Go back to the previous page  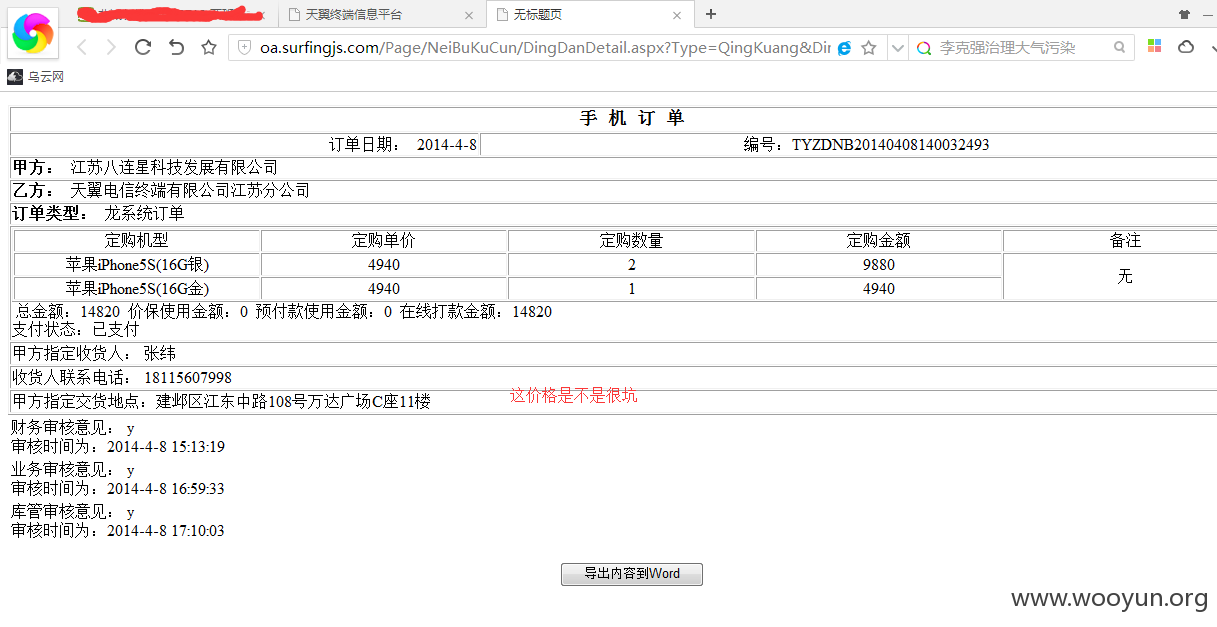click(82, 47)
